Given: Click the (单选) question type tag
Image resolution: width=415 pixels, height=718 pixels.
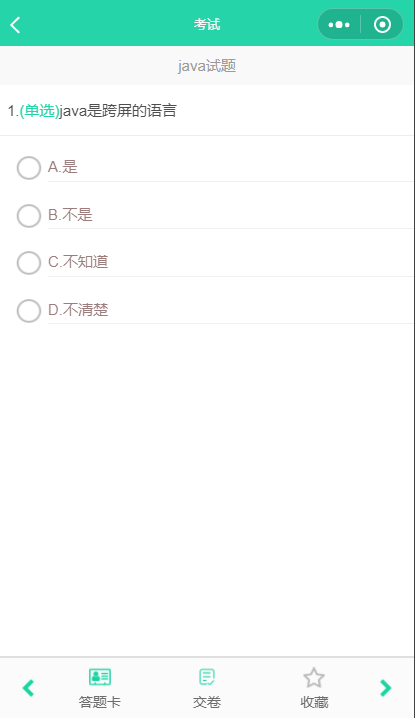Looking at the screenshot, I should 39,111.
